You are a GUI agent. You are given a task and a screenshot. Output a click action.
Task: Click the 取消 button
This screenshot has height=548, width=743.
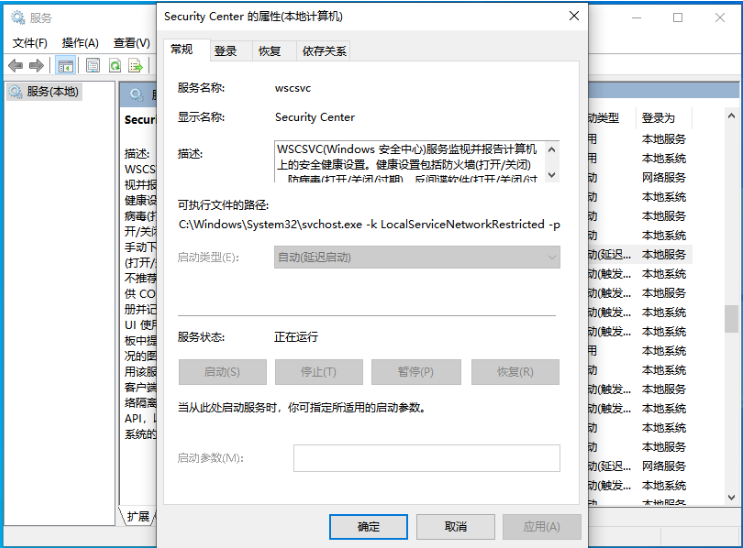click(455, 526)
